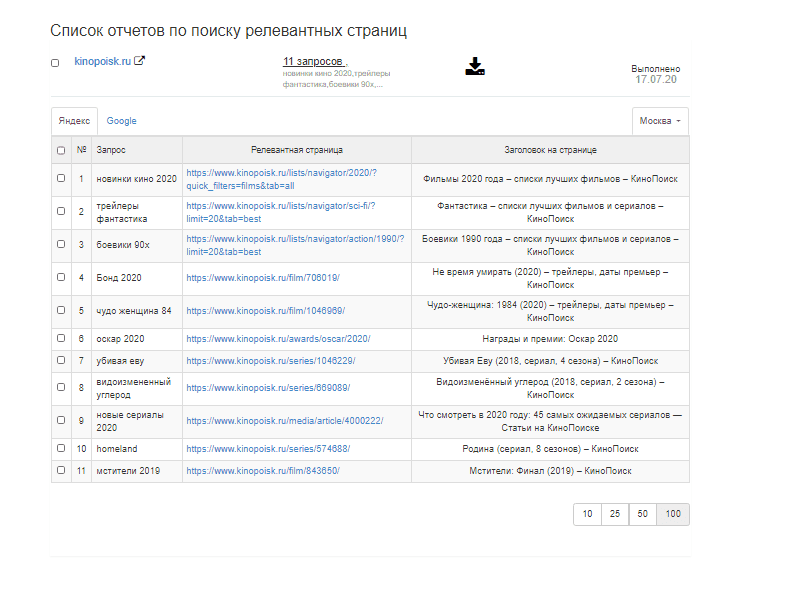Click the query text чудо женщина 84
This screenshot has height=600, width=800.
click(x=134, y=311)
